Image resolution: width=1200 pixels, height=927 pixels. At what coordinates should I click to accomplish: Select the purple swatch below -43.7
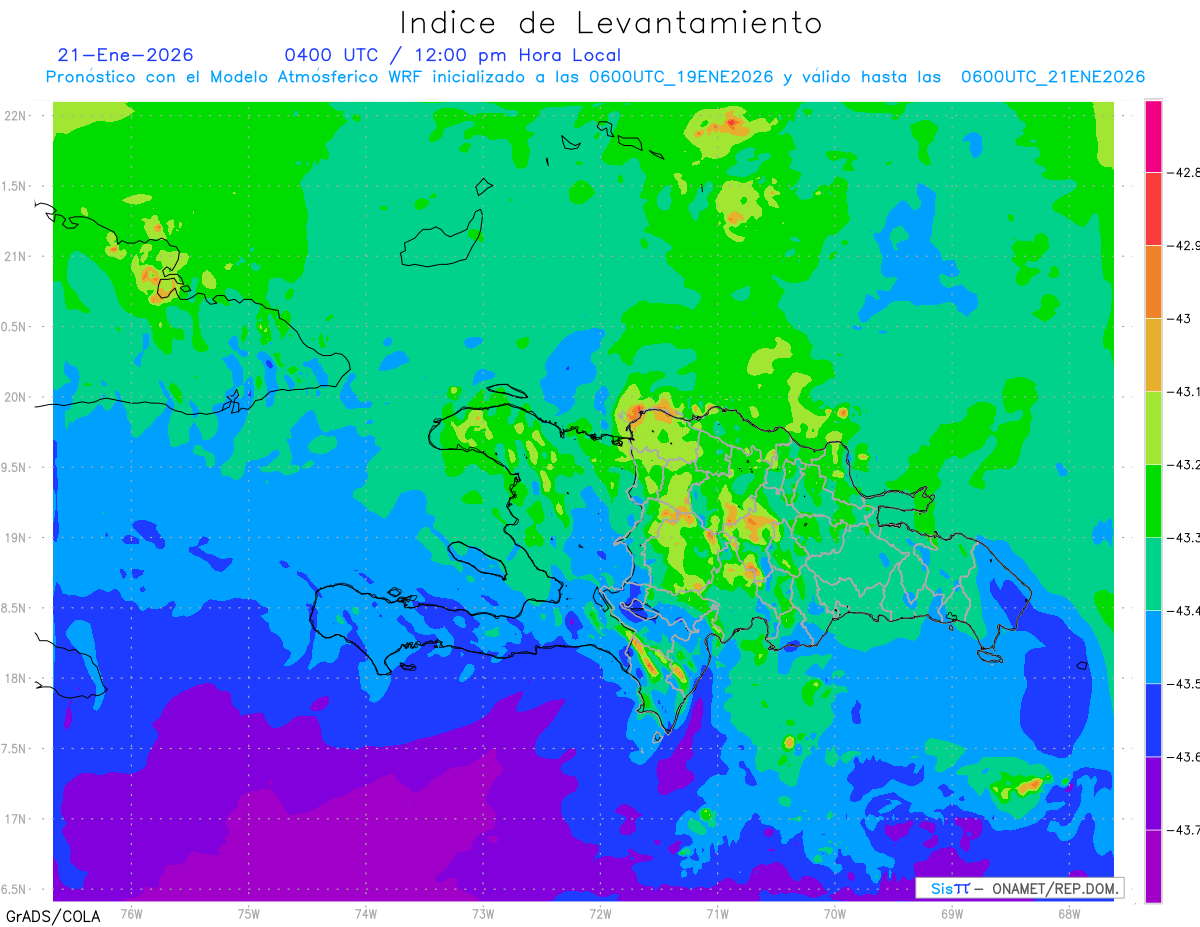click(x=1153, y=866)
